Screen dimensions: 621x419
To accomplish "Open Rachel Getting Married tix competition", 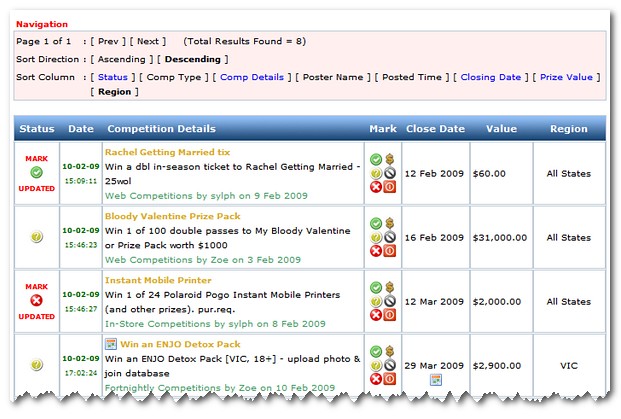I will [x=168, y=152].
